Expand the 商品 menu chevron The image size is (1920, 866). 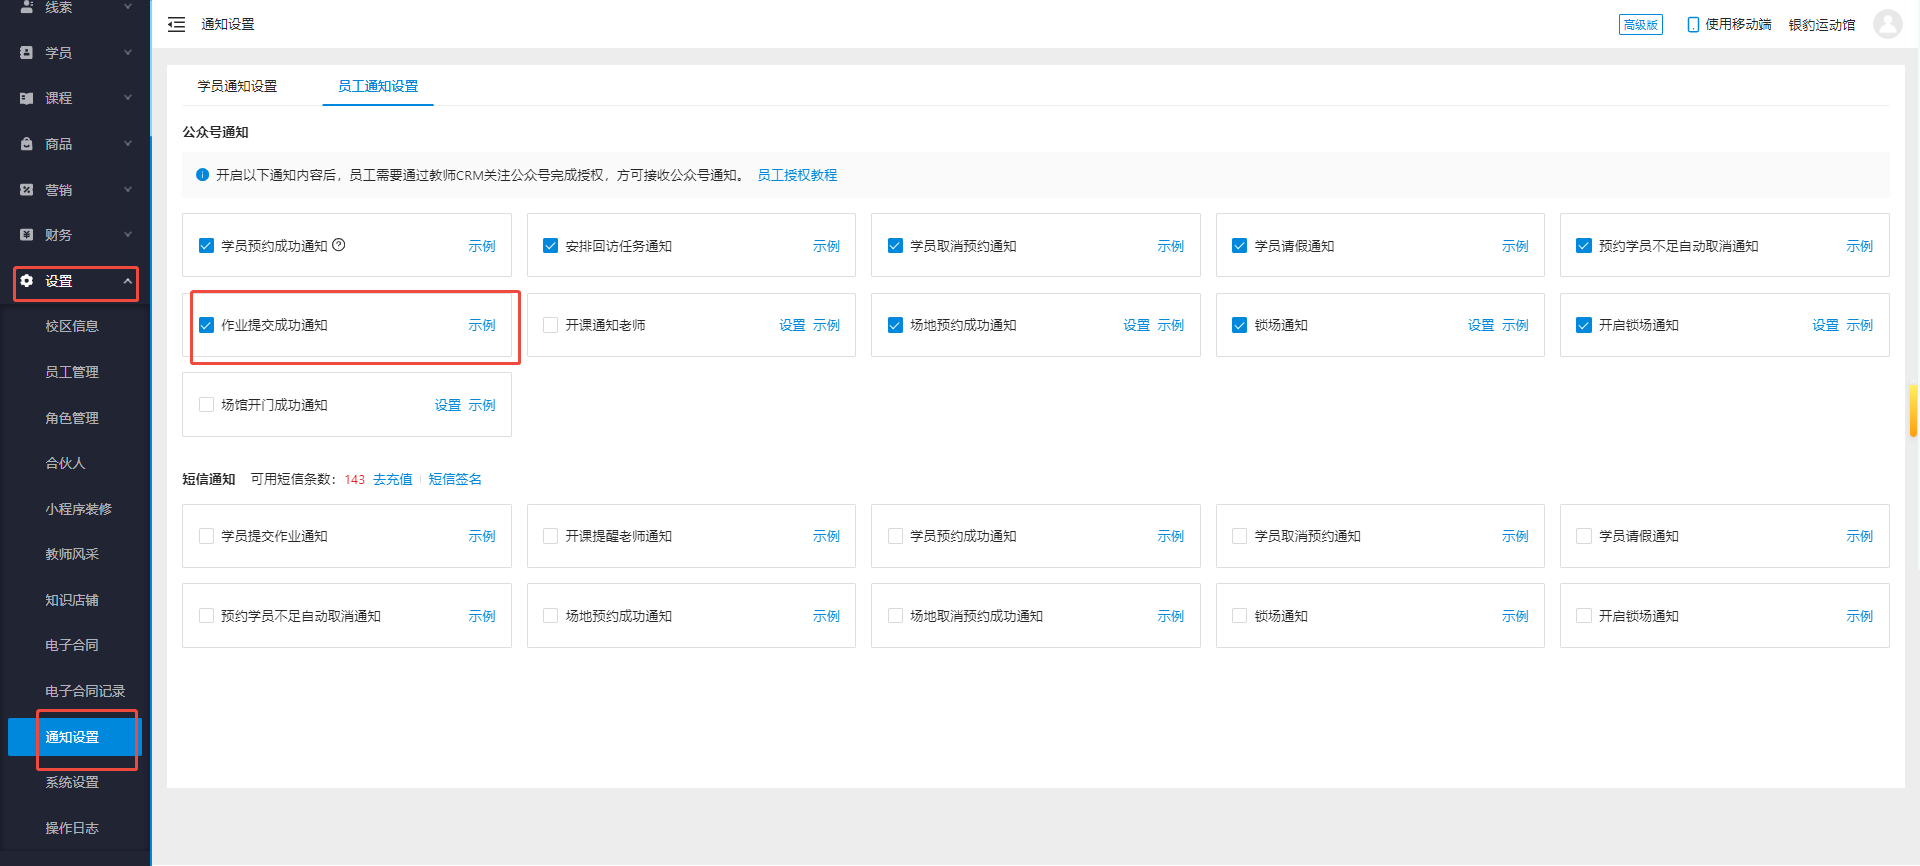pyautogui.click(x=128, y=144)
